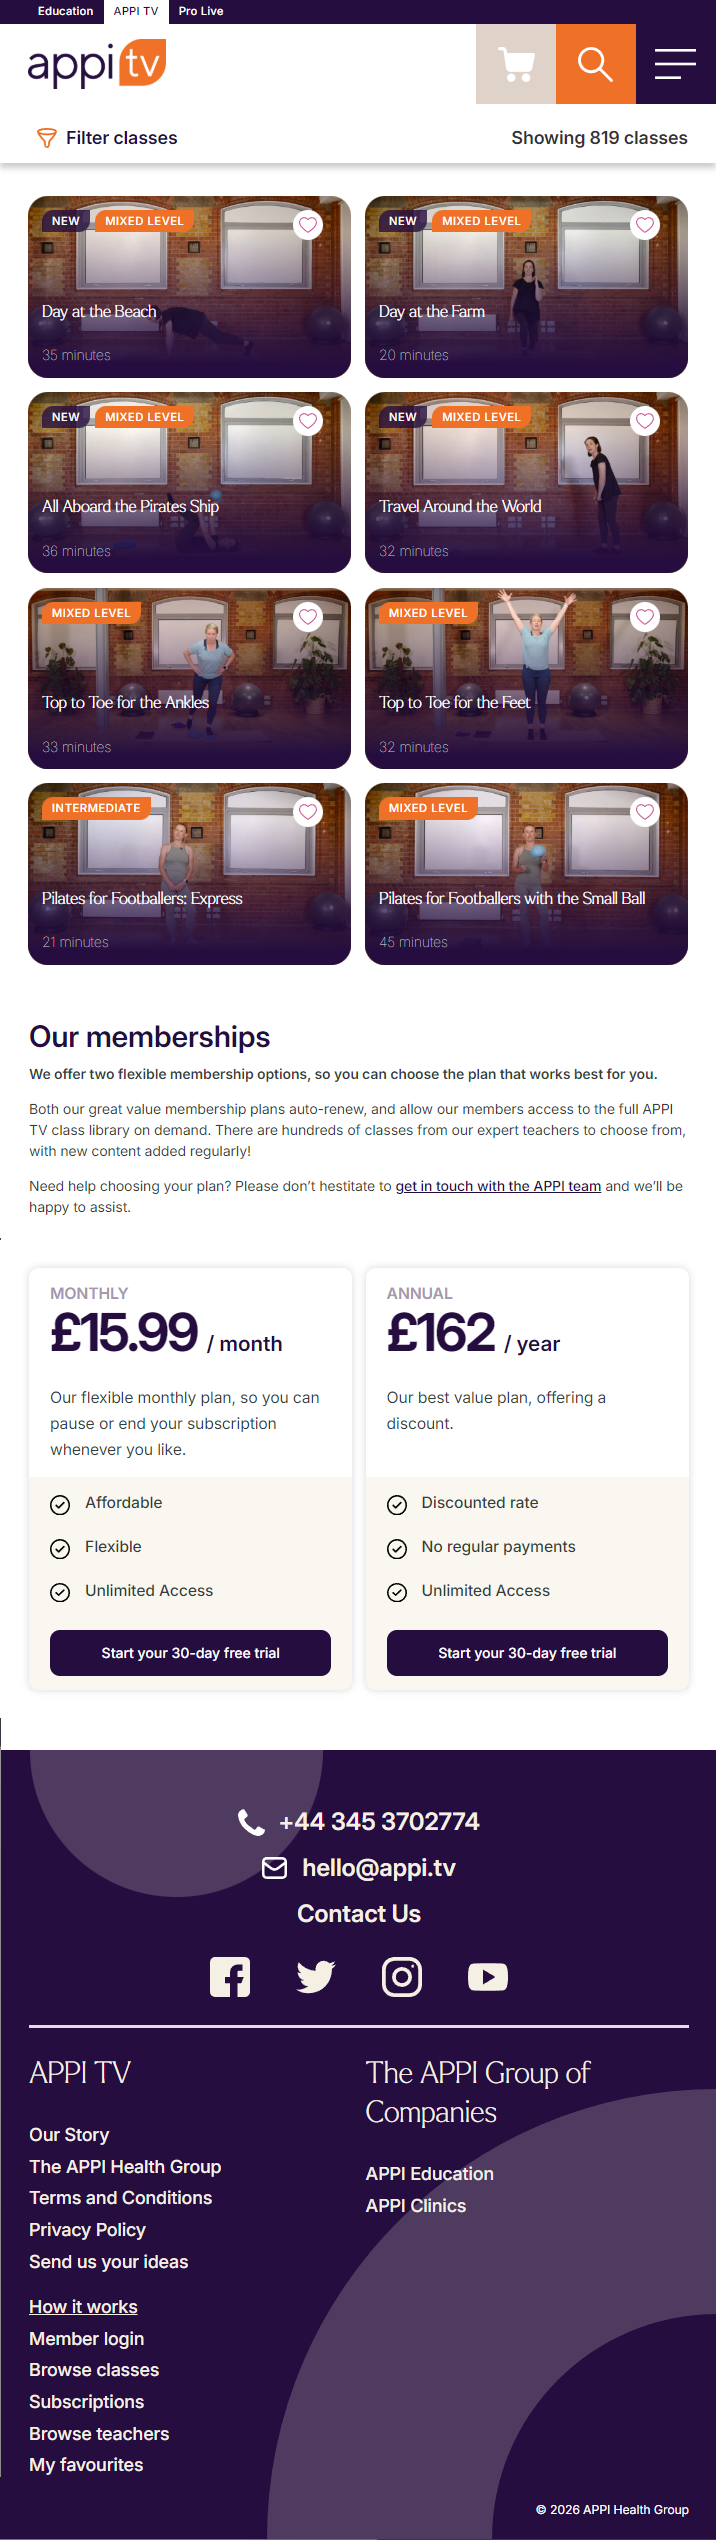
Task: Click the hello@appi.tv email link
Action: pyautogui.click(x=378, y=1868)
